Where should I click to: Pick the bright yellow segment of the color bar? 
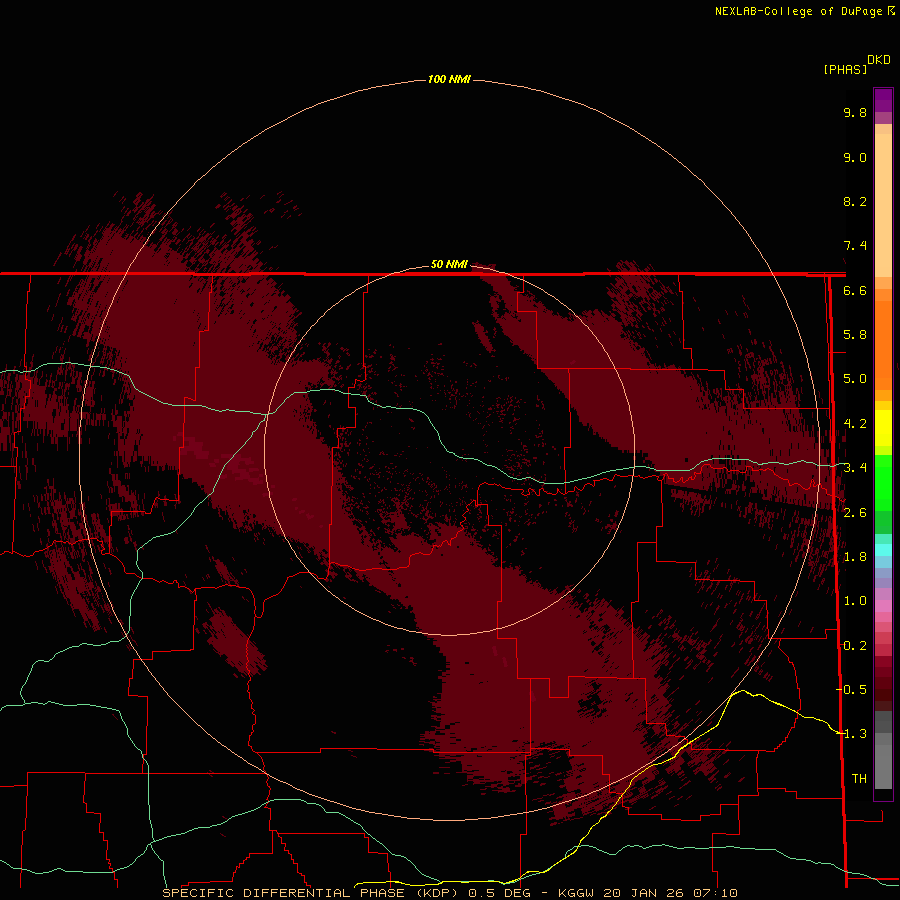pos(883,428)
